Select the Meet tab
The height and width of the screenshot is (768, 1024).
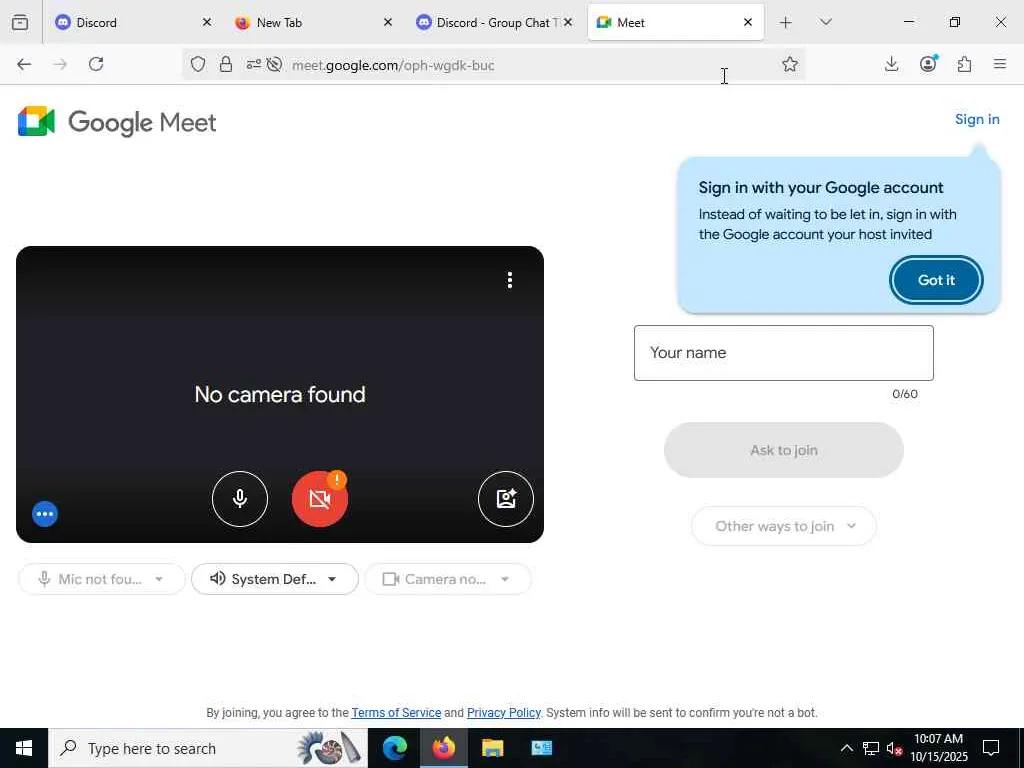675,22
